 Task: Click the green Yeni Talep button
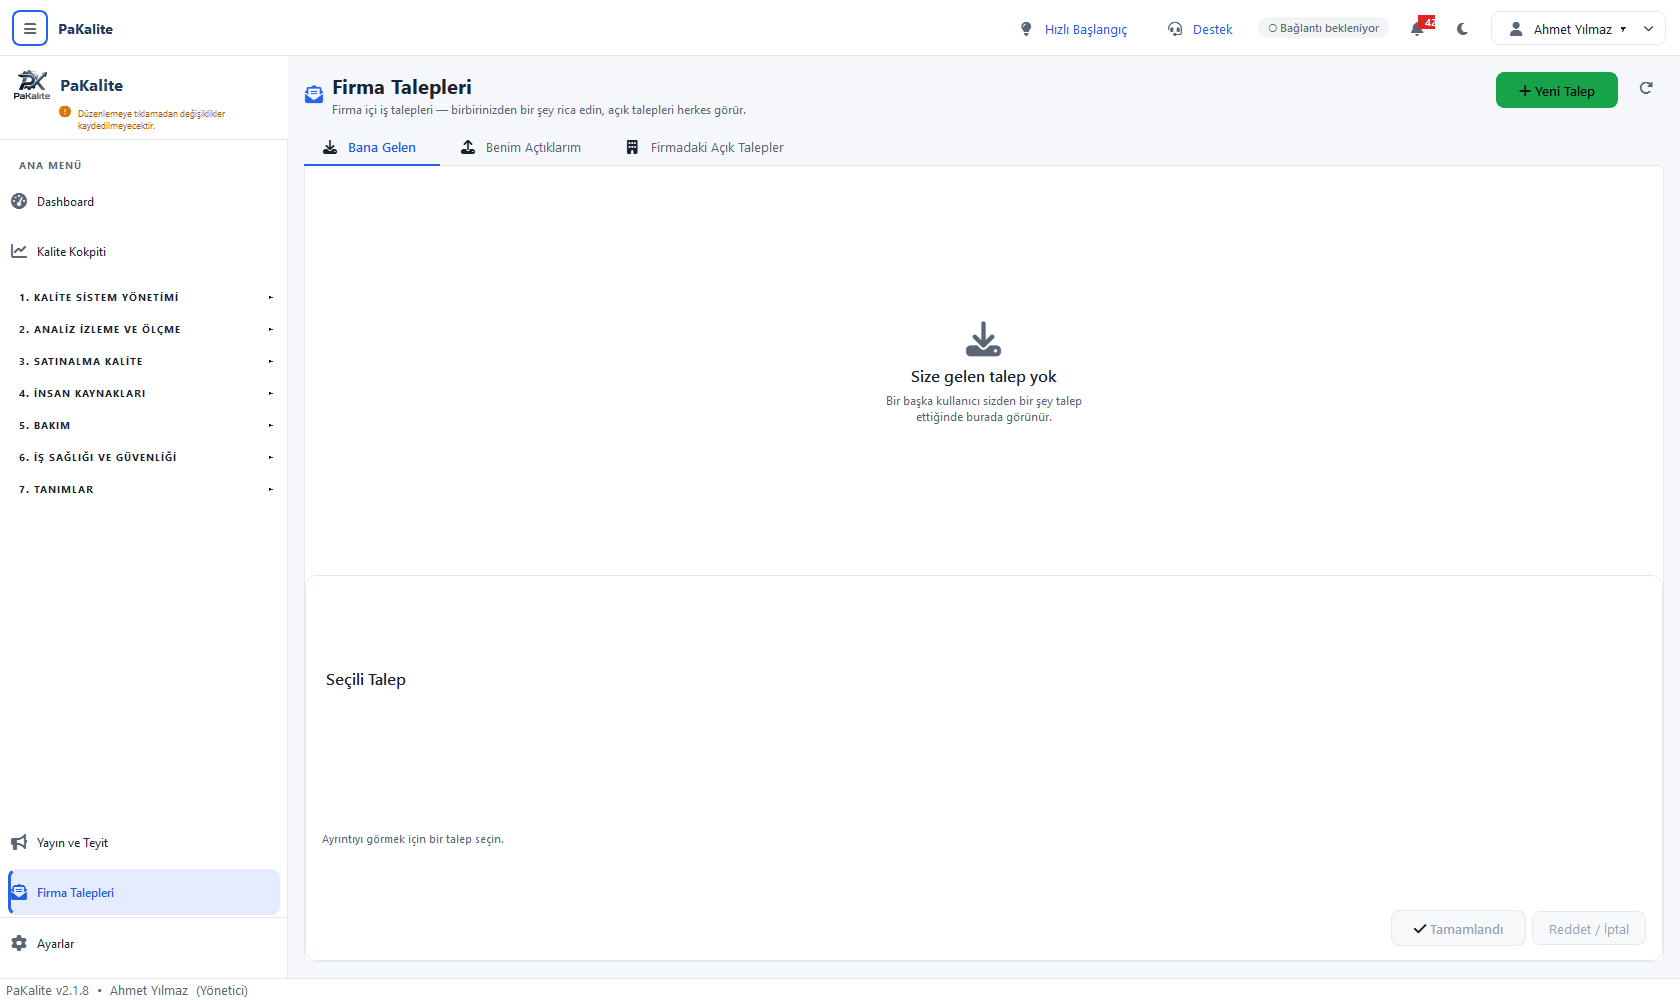tap(1557, 90)
